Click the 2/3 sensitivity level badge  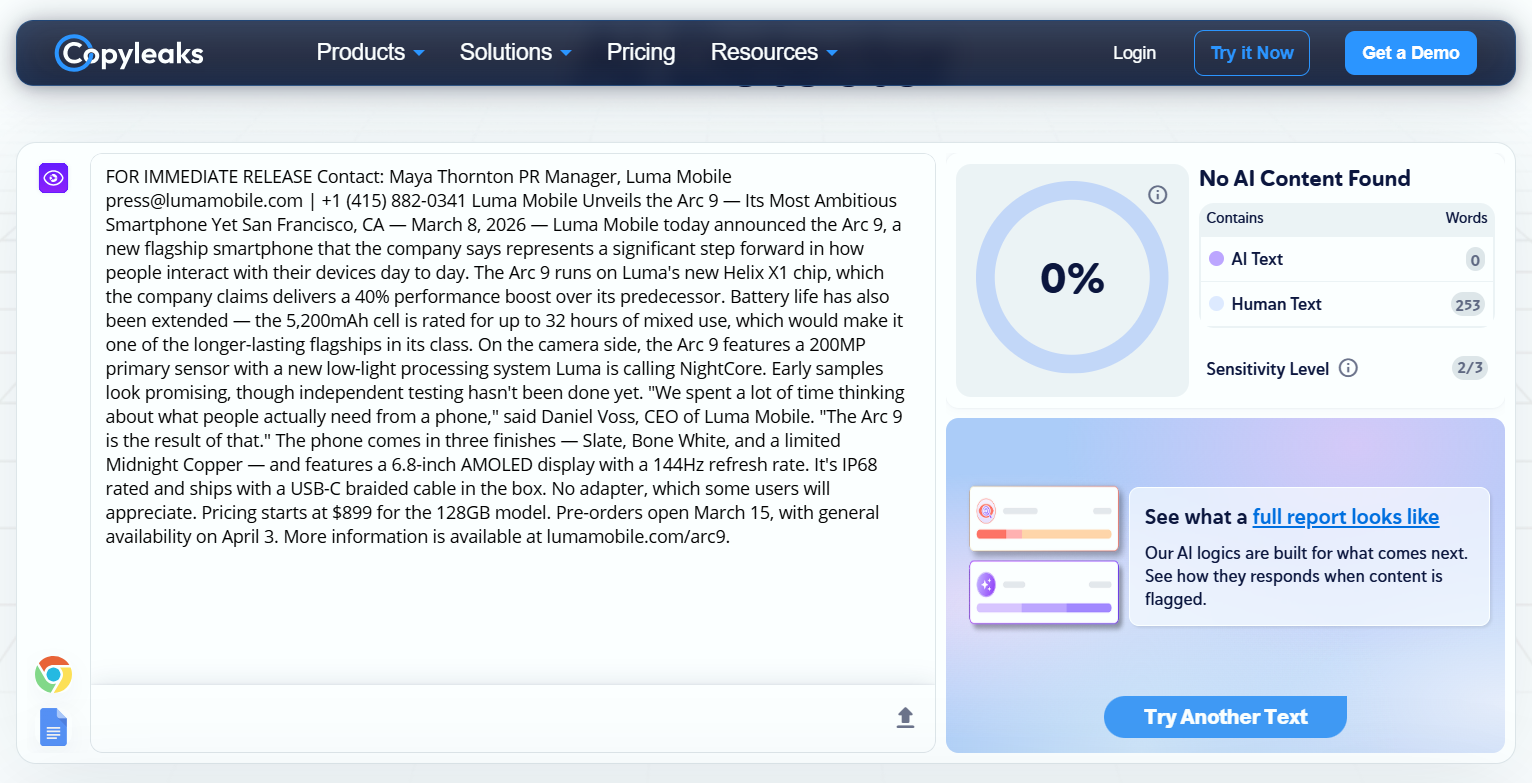1469,368
